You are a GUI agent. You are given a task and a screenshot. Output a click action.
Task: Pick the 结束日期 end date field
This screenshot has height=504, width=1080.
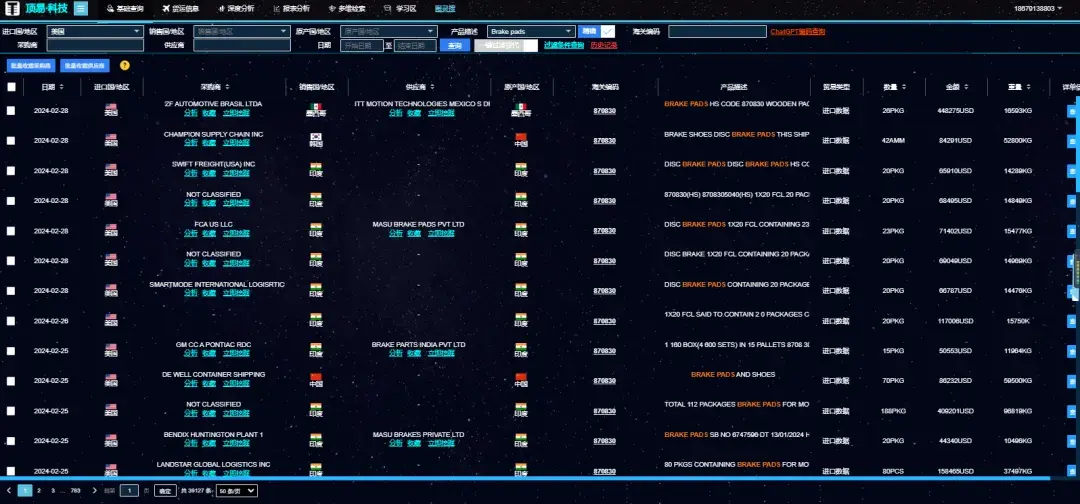pos(415,45)
